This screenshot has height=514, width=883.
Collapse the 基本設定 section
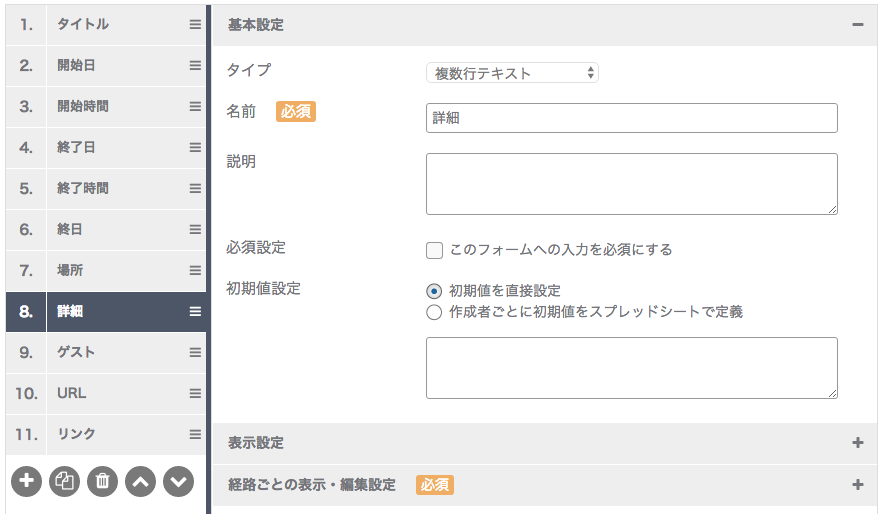point(858,25)
